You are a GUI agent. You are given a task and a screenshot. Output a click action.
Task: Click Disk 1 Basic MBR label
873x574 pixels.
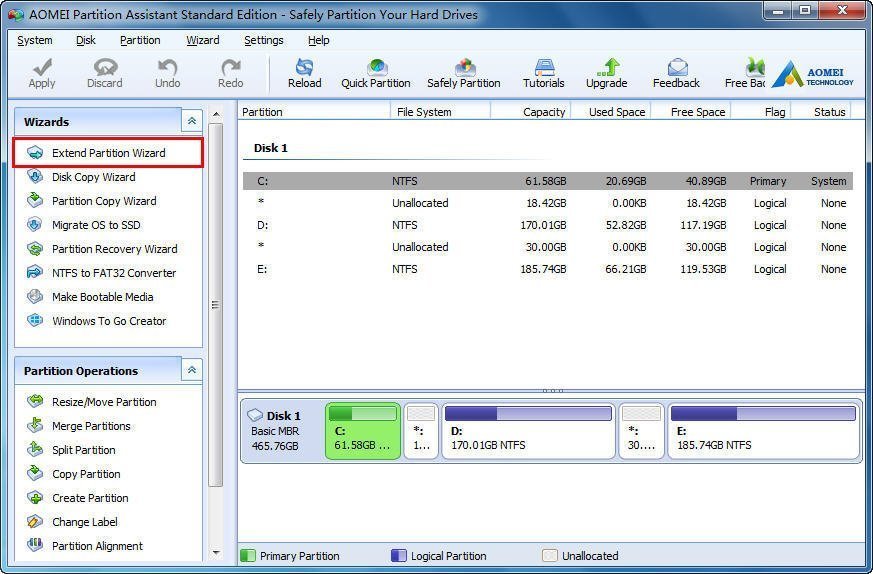pyautogui.click(x=275, y=431)
